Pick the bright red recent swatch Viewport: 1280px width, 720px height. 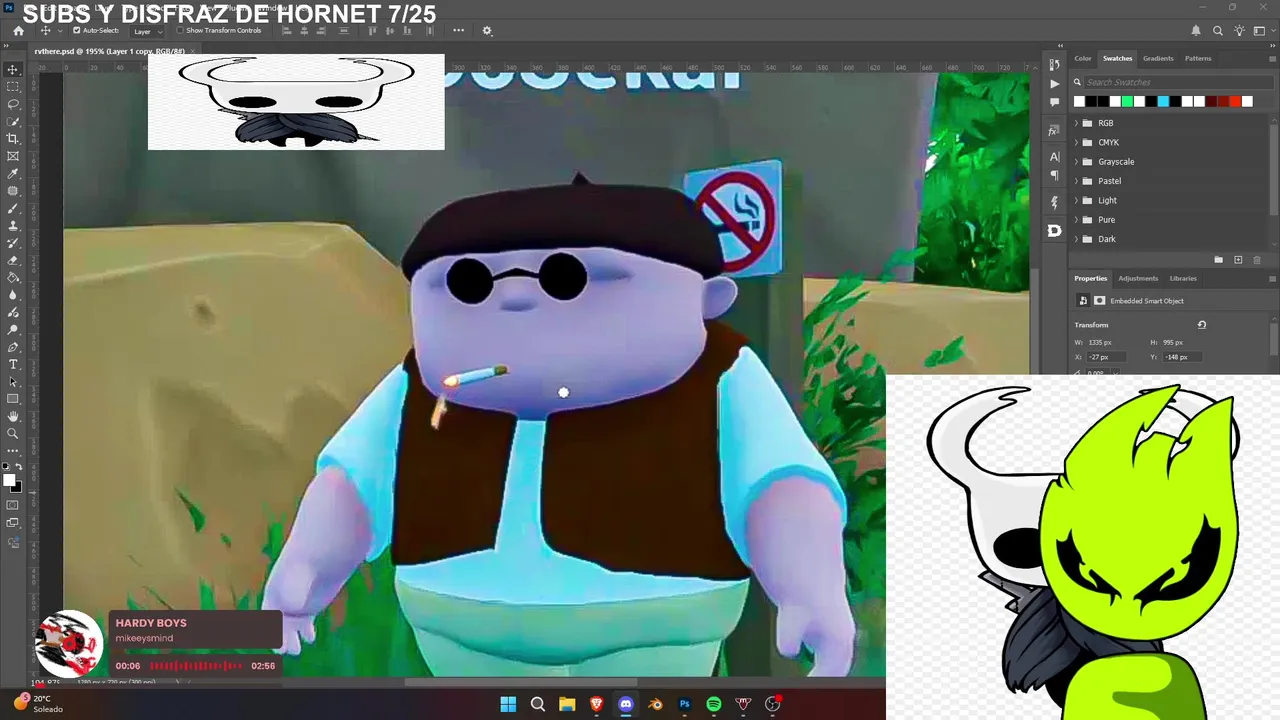(1235, 101)
